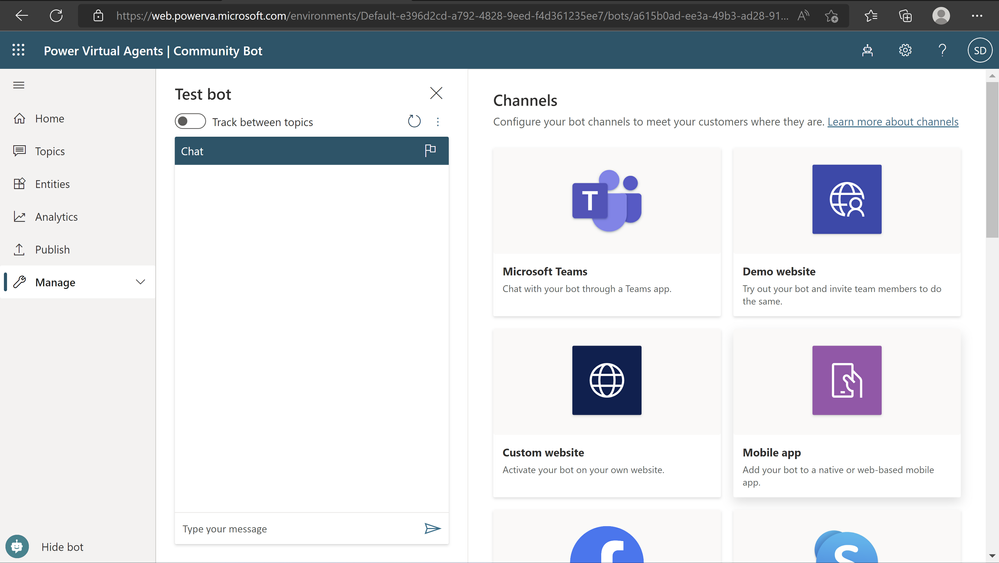The height and width of the screenshot is (563, 999).
Task: Click the Chat header label
Action: point(192,151)
